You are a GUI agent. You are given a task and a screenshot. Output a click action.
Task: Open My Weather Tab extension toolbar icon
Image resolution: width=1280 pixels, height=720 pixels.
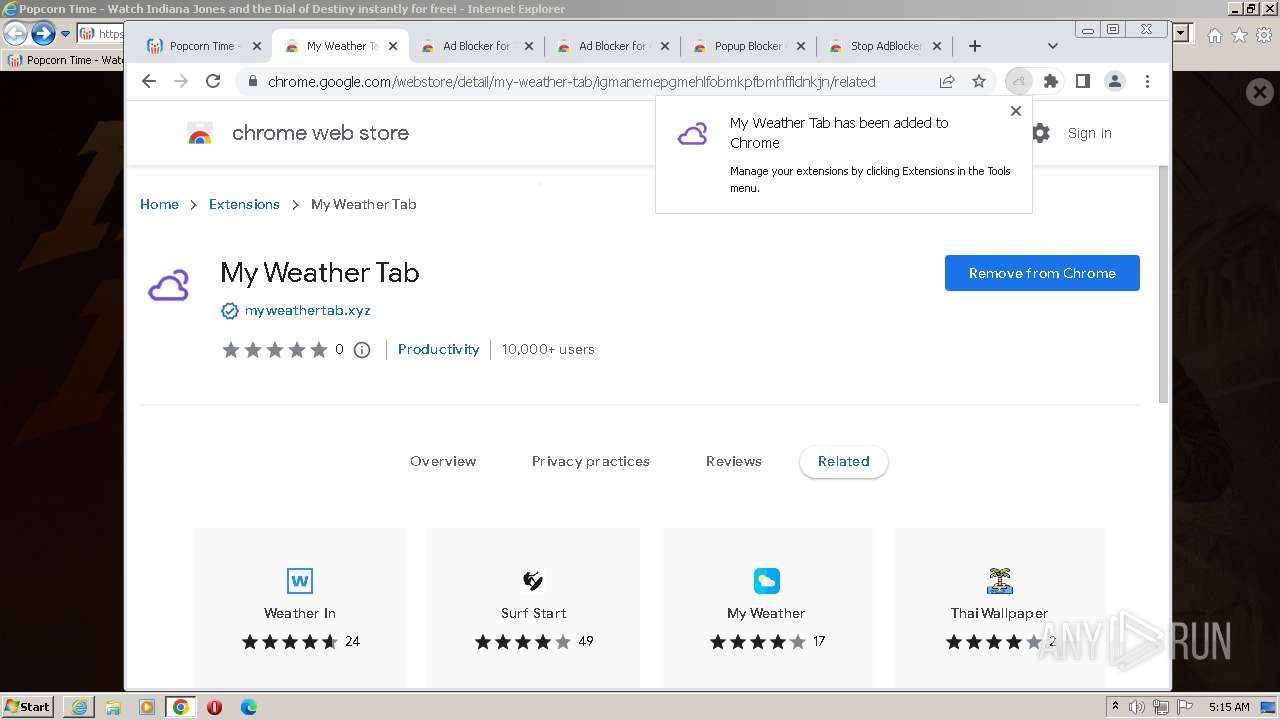(1018, 82)
